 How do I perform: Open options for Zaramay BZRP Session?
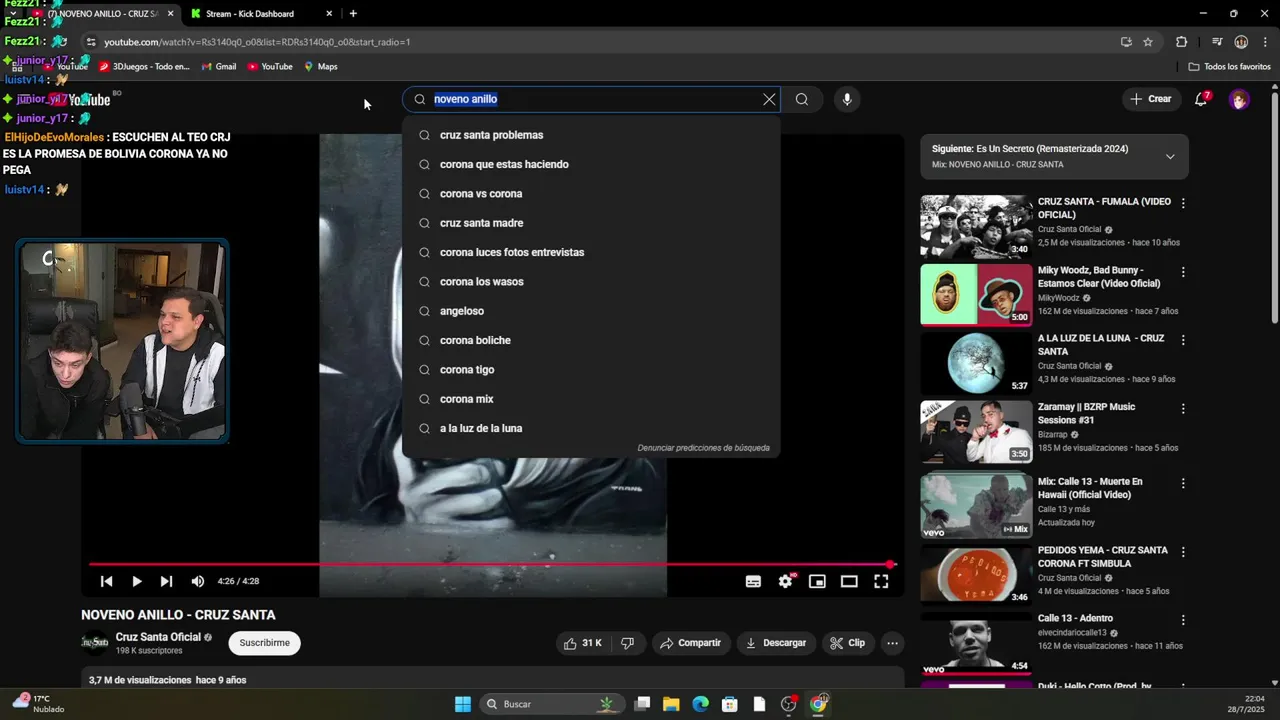pyautogui.click(x=1183, y=409)
